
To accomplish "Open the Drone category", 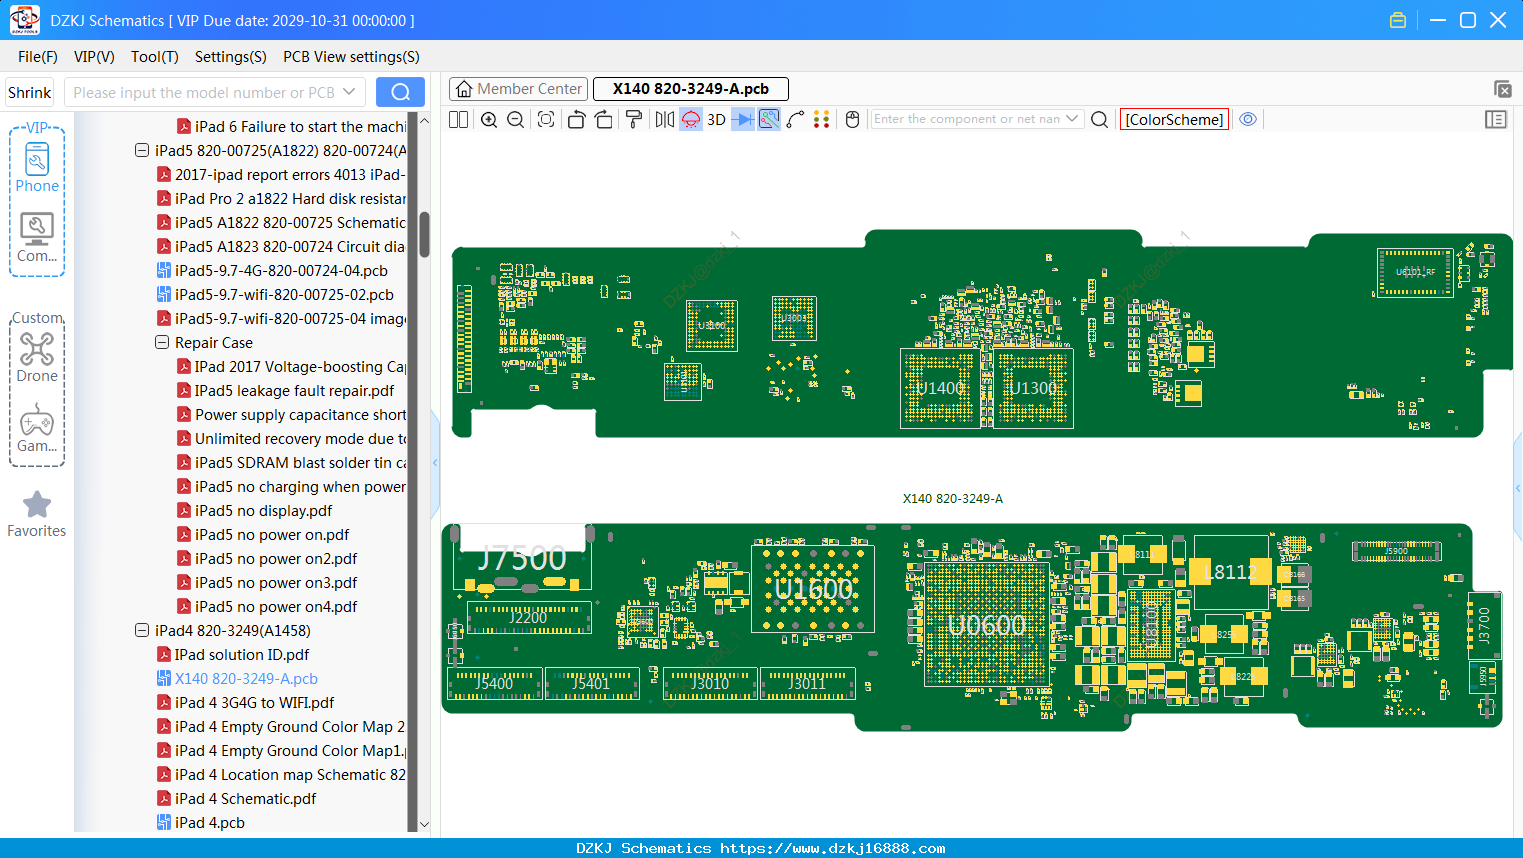I will pos(37,357).
